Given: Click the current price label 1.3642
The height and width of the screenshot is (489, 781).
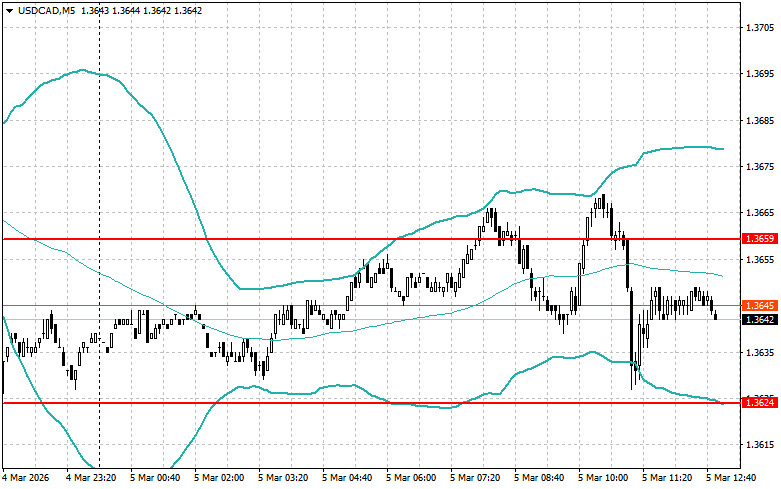Looking at the screenshot, I should [760, 319].
